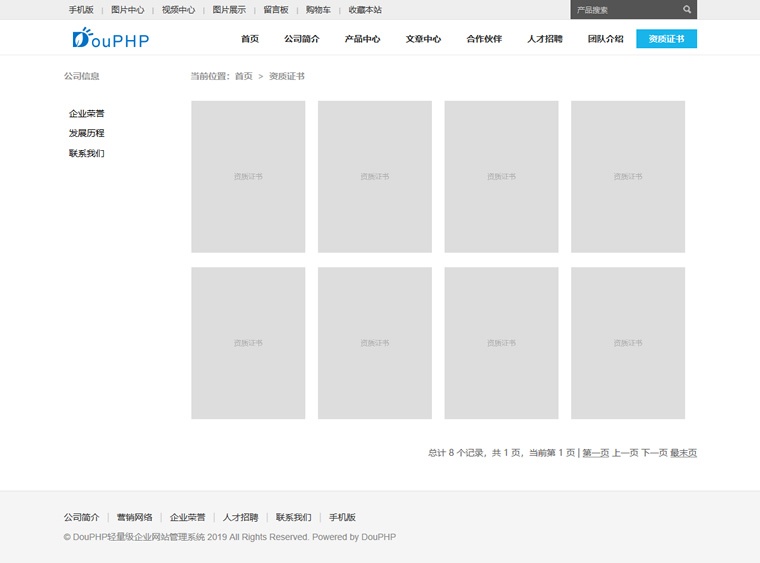
Task: Click the first certificate thumbnail in top row
Action: 248,176
